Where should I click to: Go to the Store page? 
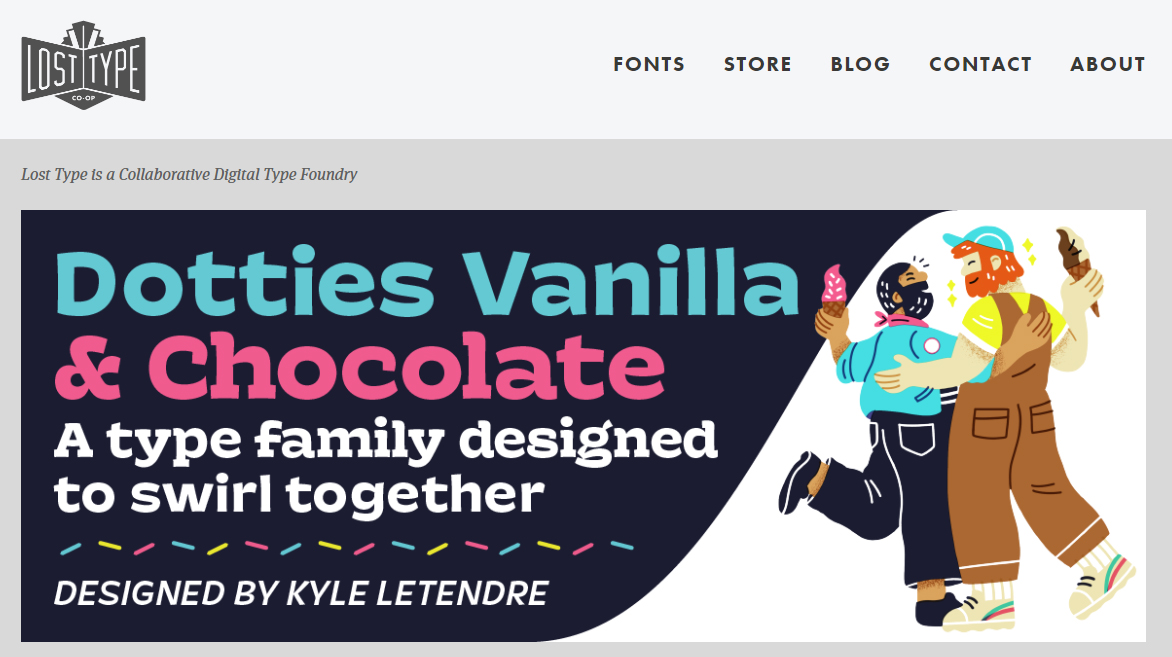(758, 64)
